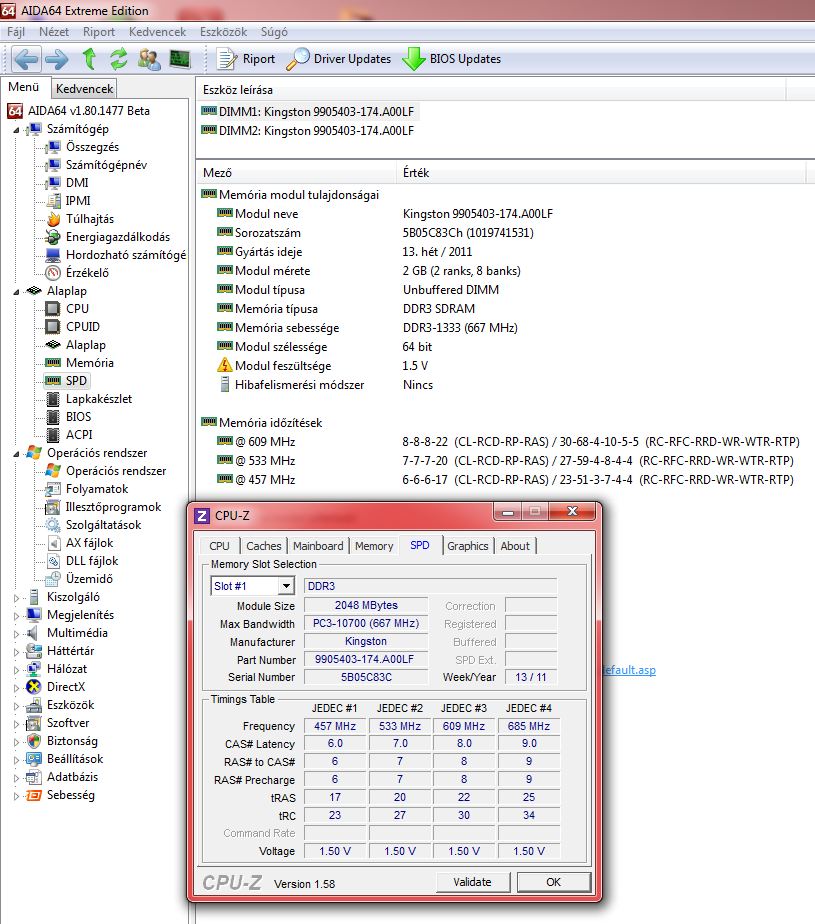Select the SPD tree item
Screen dimensions: 815x924
76,381
